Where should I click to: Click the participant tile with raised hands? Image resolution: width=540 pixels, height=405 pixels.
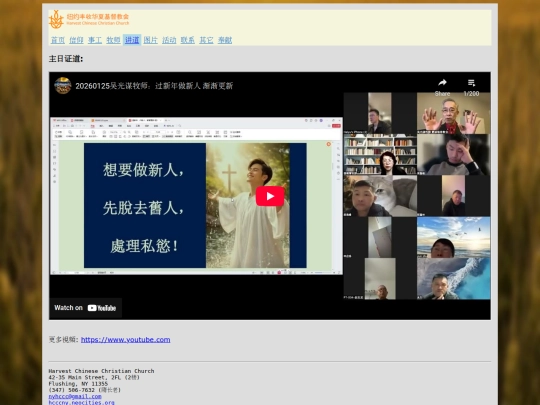(x=454, y=113)
